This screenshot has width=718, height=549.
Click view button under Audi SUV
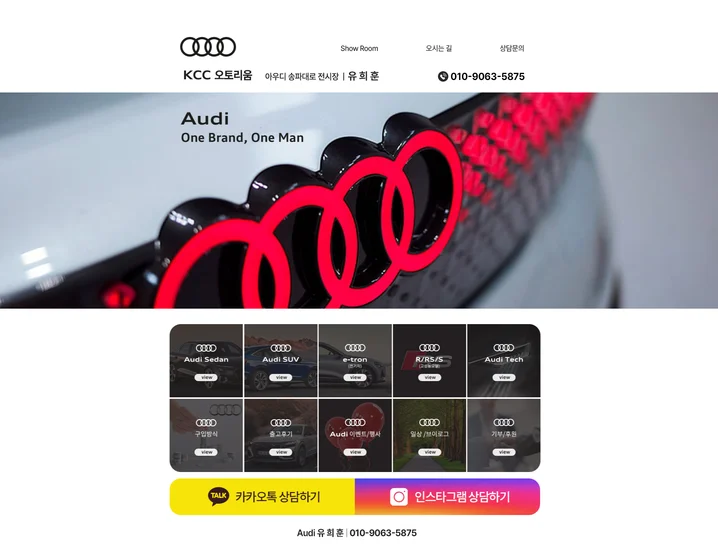[x=281, y=377]
